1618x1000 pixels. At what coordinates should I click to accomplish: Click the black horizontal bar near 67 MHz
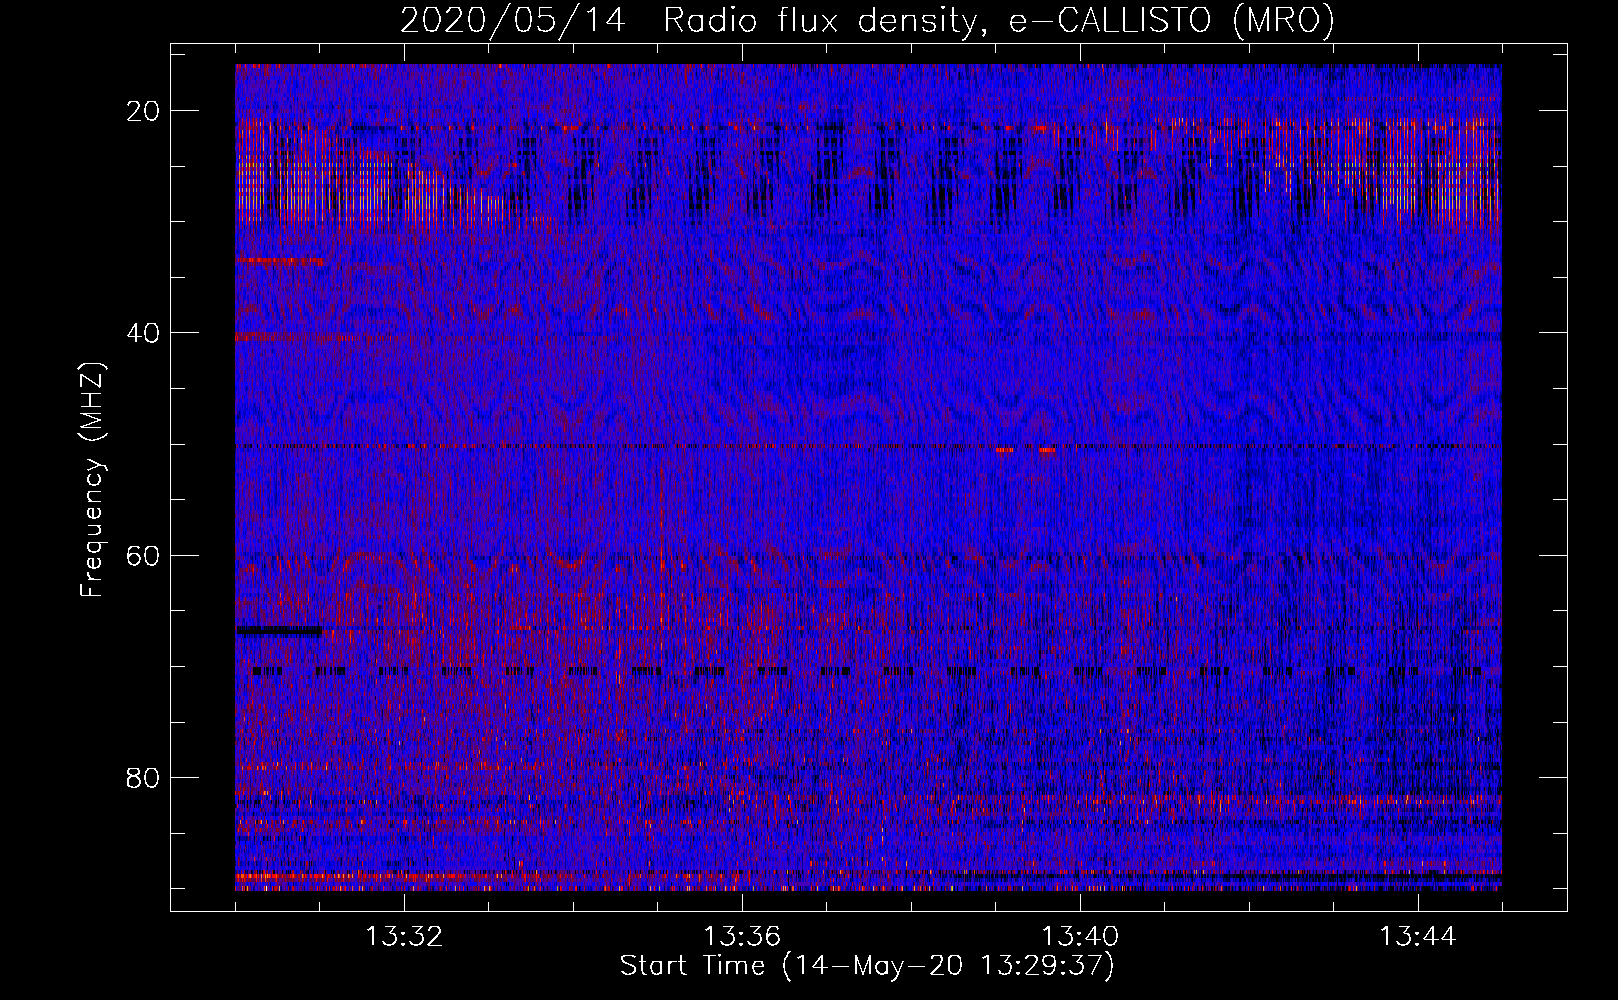pyautogui.click(x=279, y=631)
